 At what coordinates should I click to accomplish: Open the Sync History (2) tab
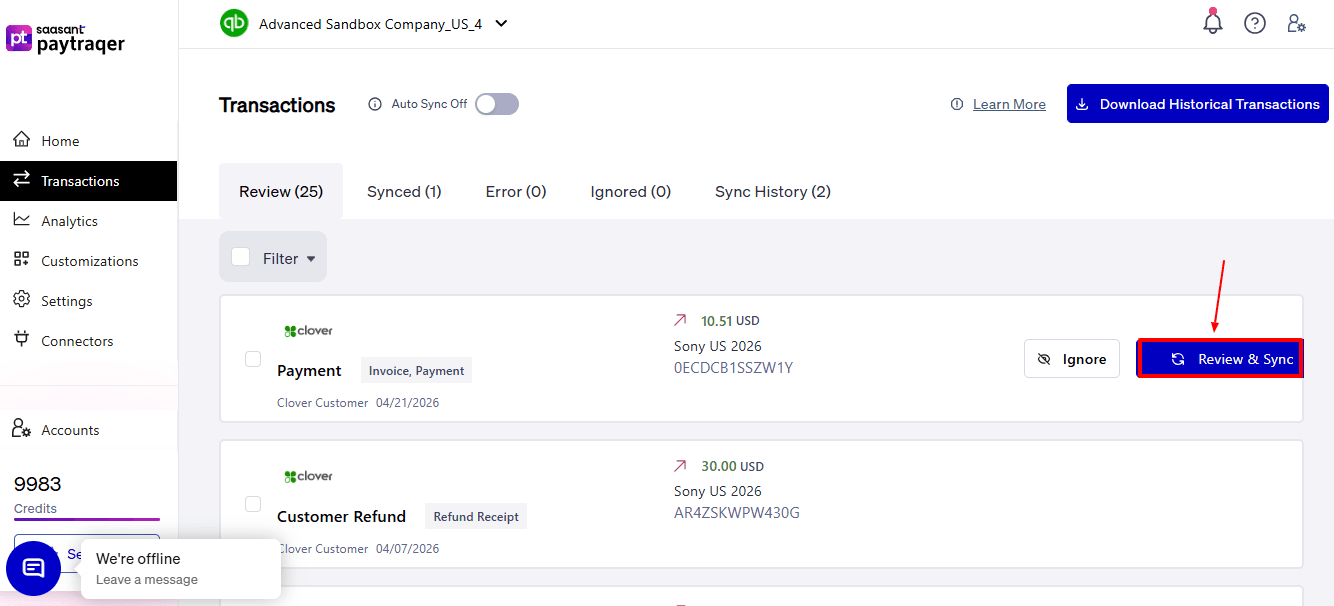point(773,191)
